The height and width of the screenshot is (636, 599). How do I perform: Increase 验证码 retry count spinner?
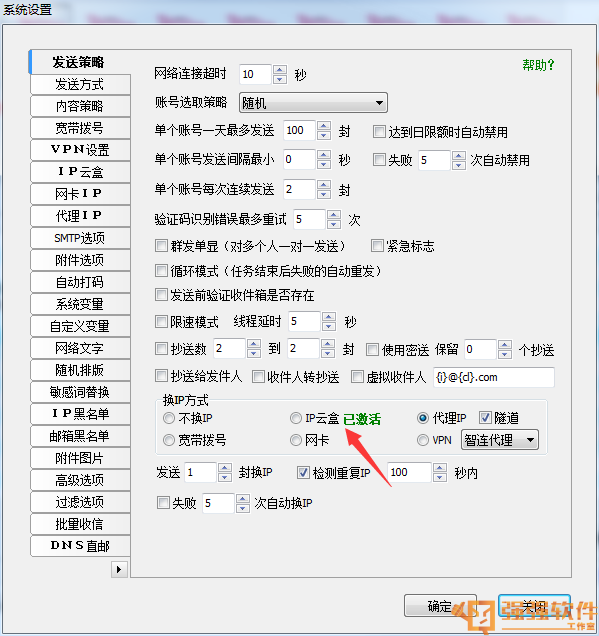(334, 215)
